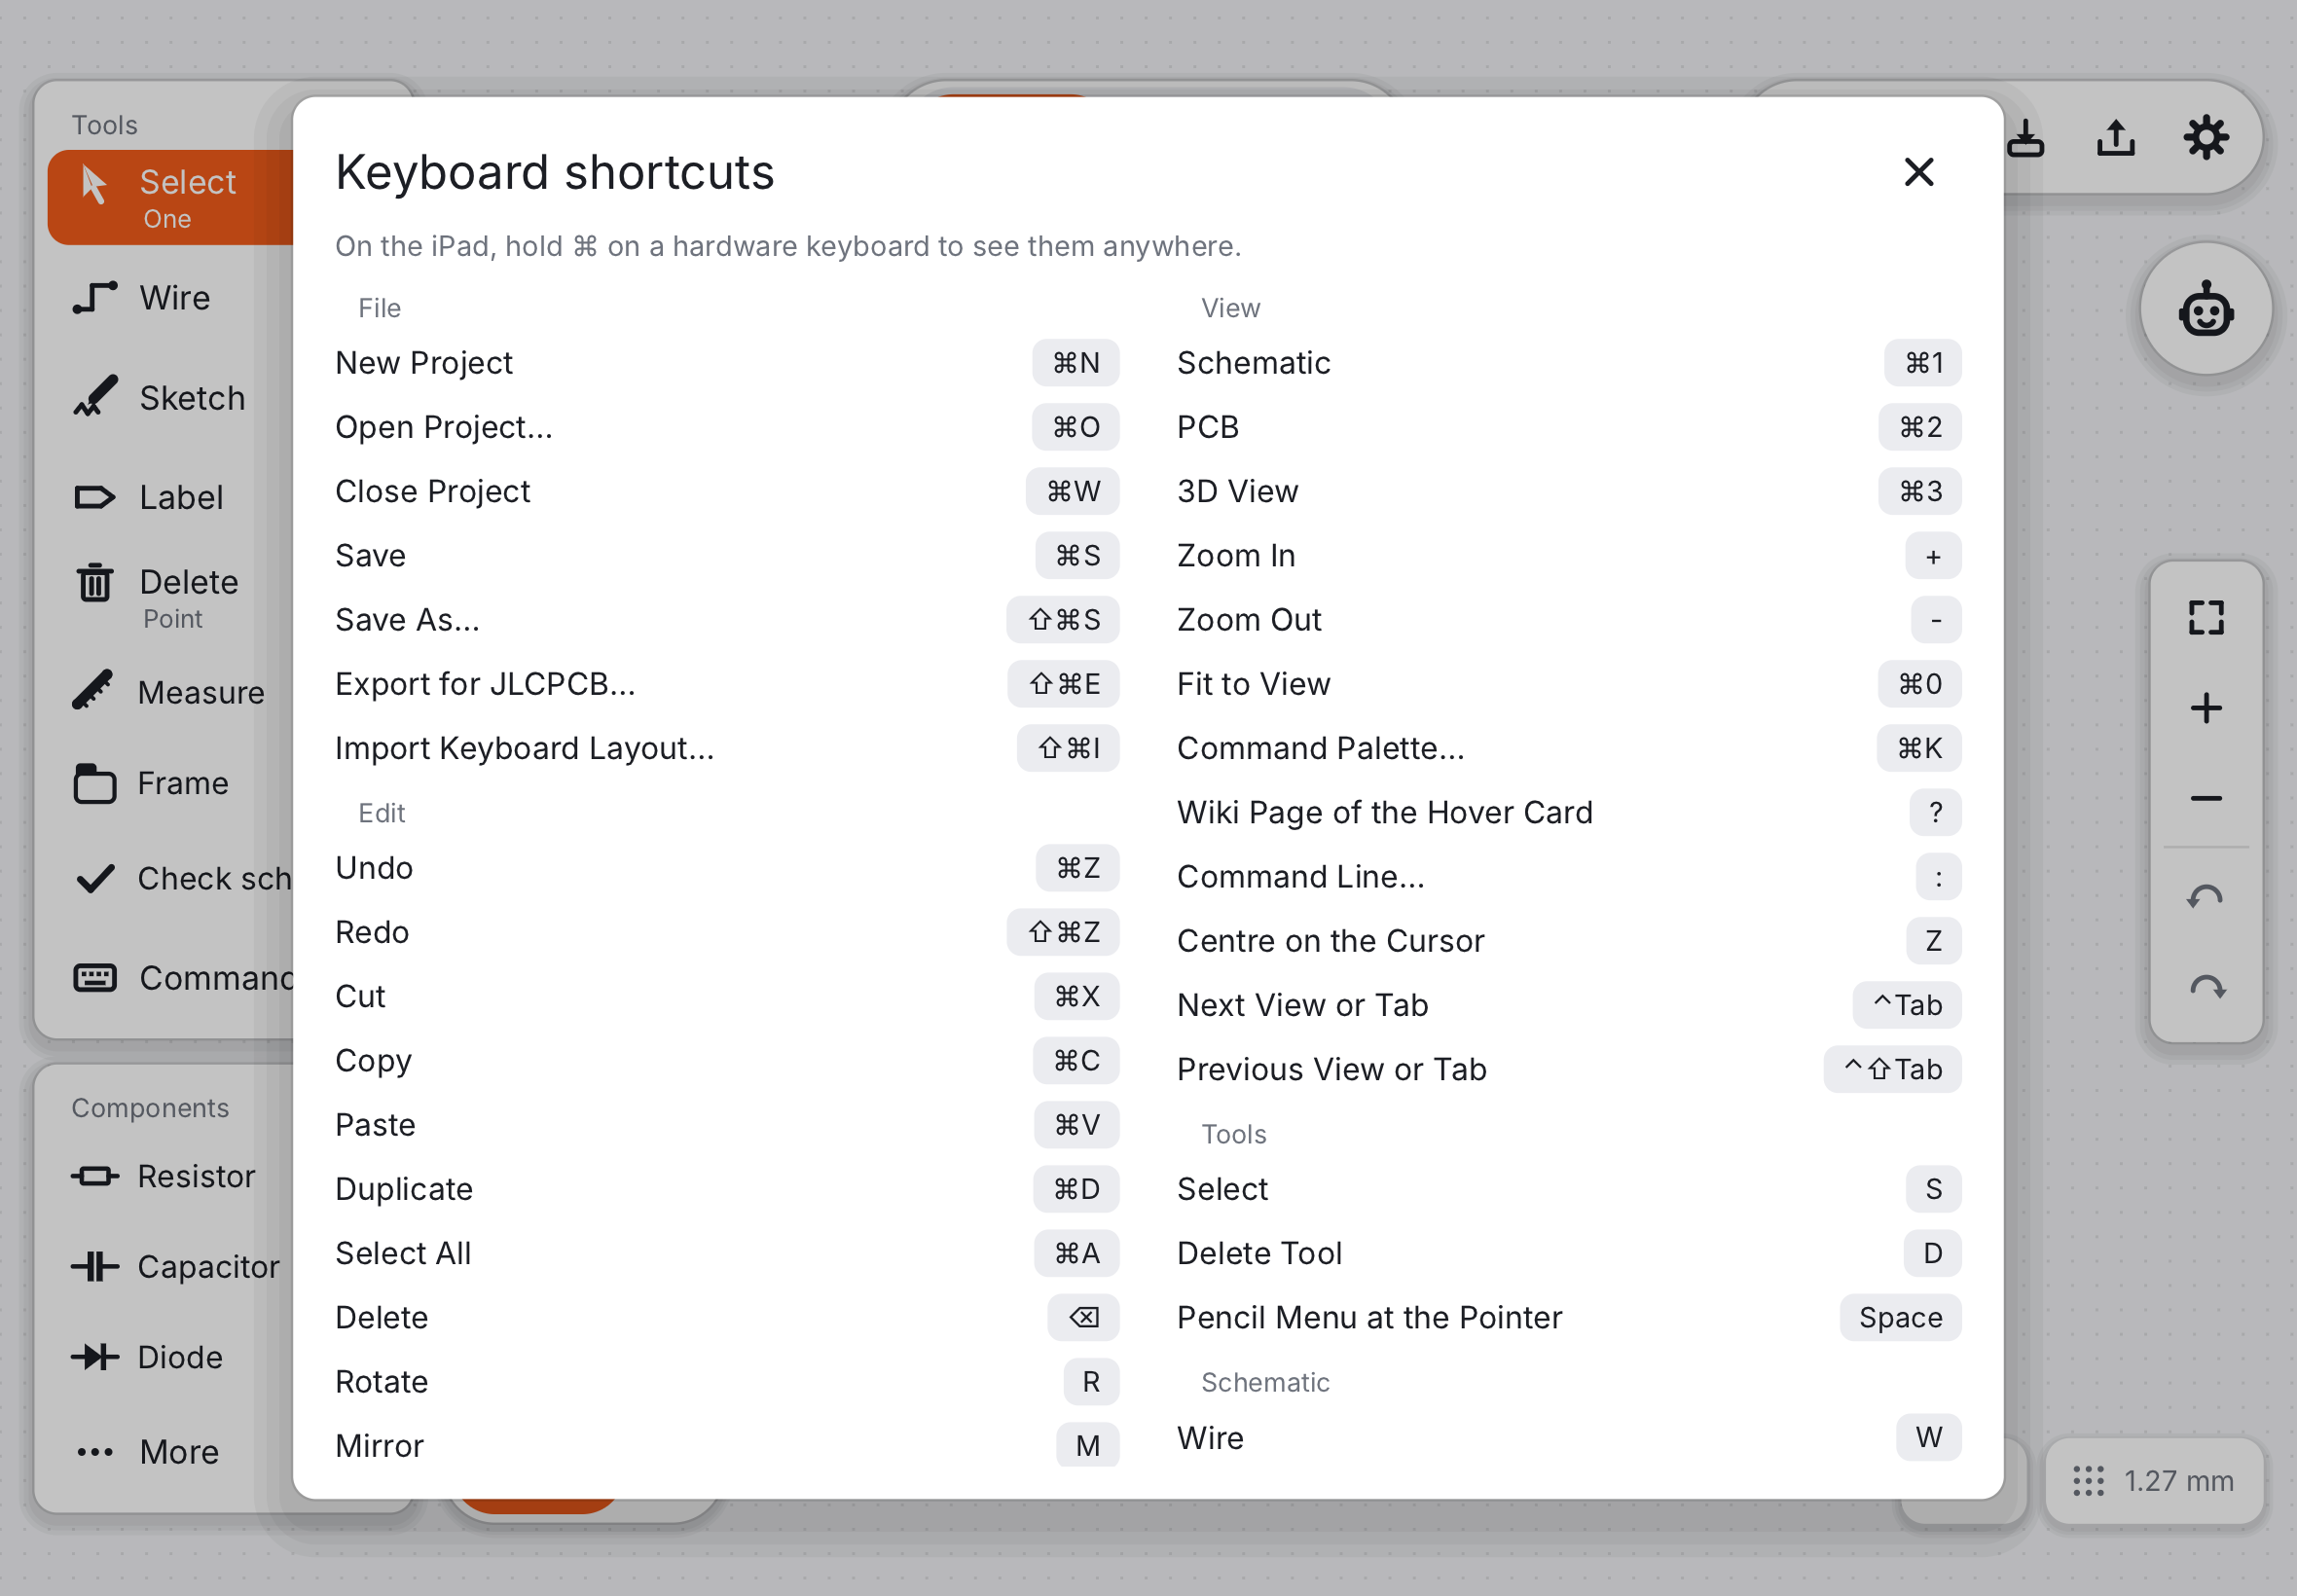
Task: Activate the Select One tool
Action: click(170, 198)
